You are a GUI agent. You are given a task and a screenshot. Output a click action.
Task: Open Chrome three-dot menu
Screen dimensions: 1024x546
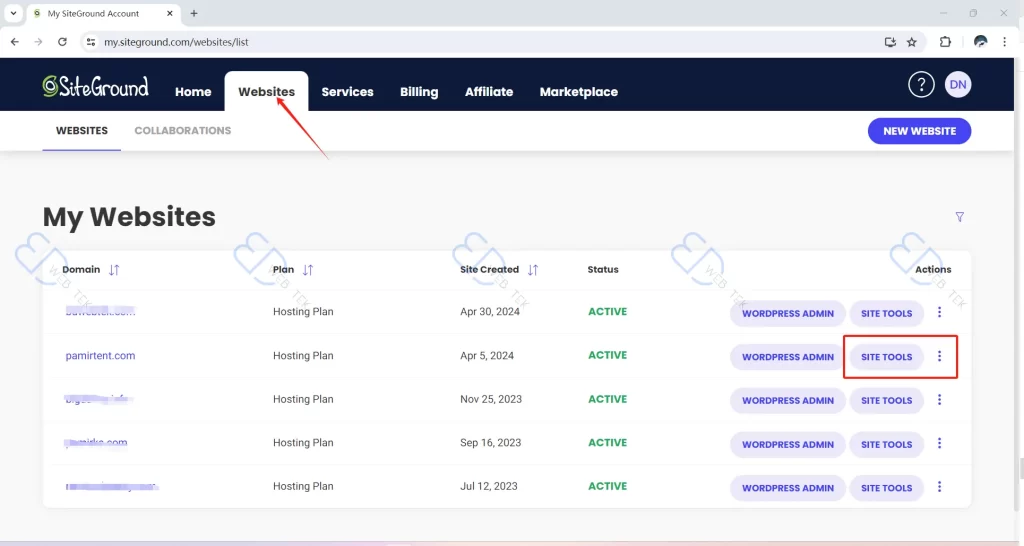1004,42
